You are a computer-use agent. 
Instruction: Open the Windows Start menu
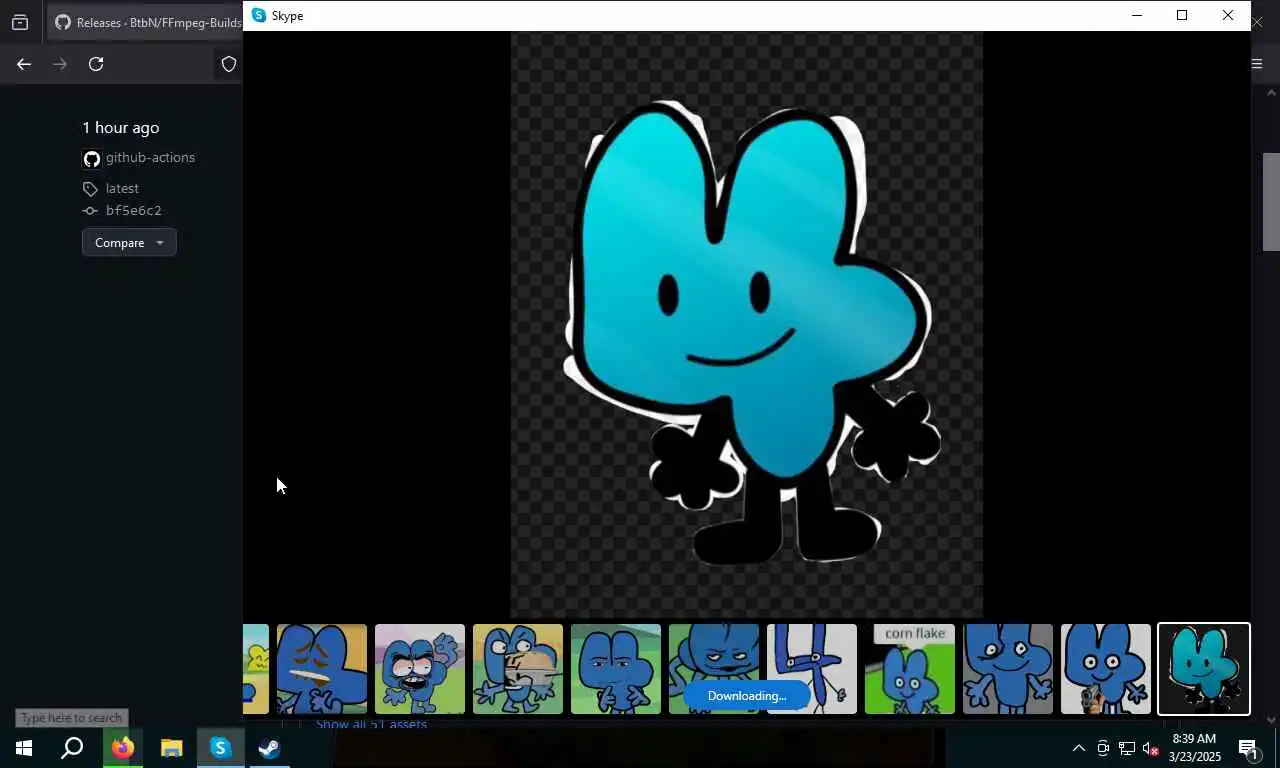[x=24, y=748]
